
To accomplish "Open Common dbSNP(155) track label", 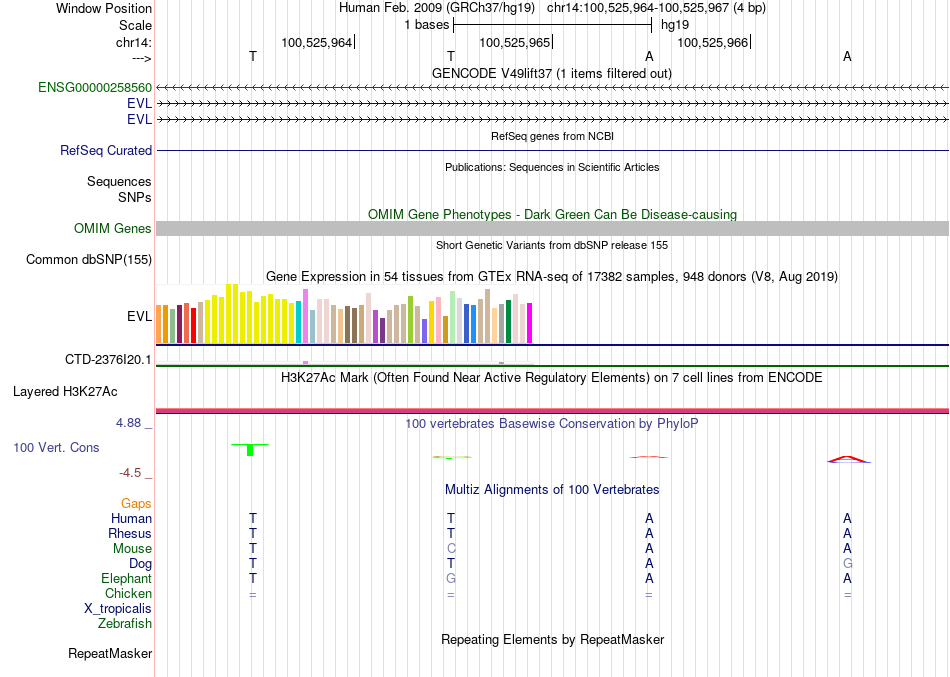I will click(88, 259).
